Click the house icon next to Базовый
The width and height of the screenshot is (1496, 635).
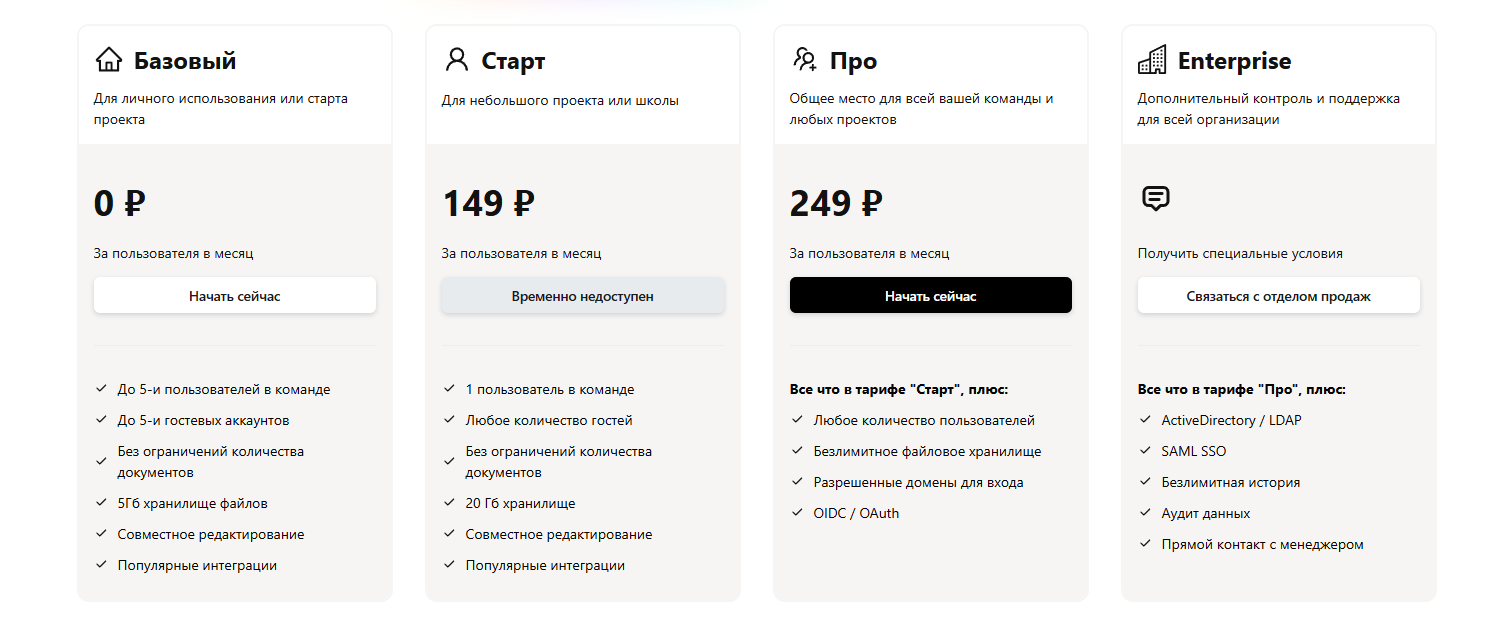(x=108, y=60)
